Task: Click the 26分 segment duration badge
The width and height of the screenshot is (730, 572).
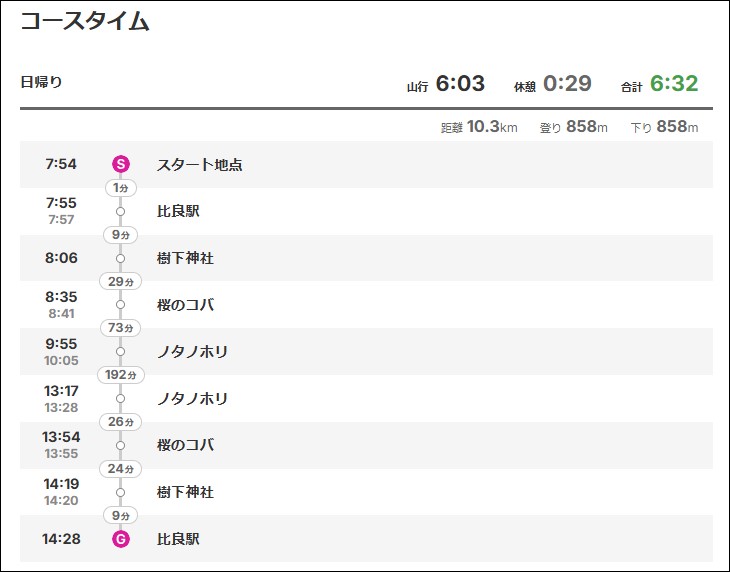Action: pos(121,422)
